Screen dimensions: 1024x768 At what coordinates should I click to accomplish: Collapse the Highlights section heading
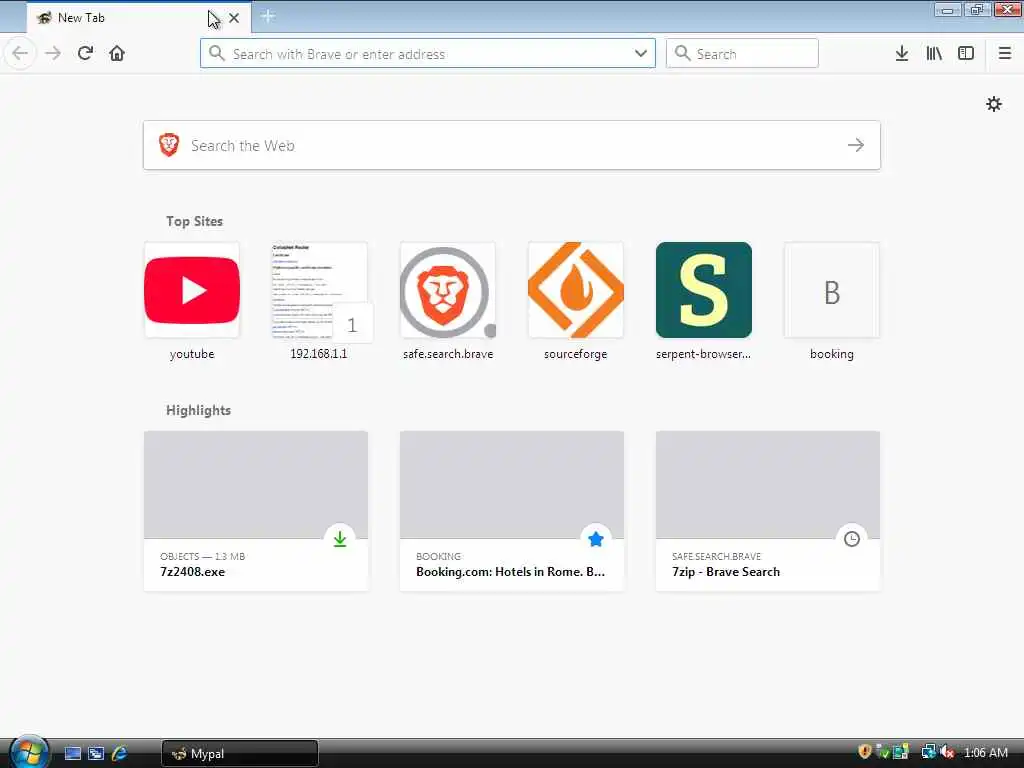[198, 410]
